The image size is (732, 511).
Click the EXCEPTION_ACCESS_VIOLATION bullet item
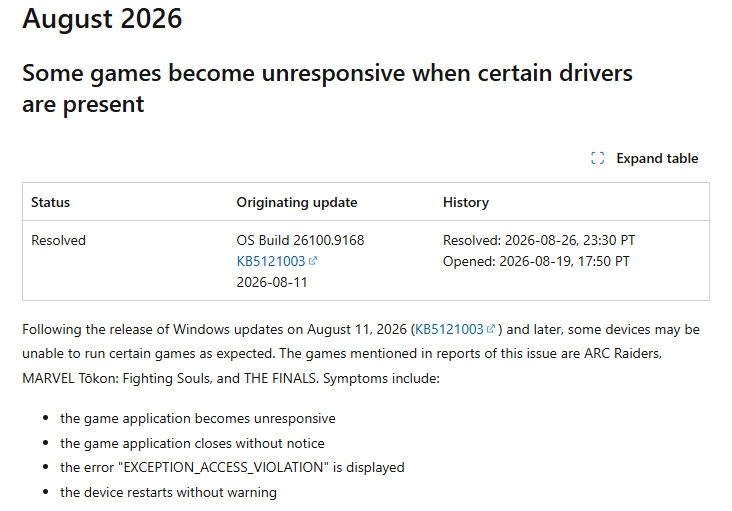pyautogui.click(x=232, y=468)
